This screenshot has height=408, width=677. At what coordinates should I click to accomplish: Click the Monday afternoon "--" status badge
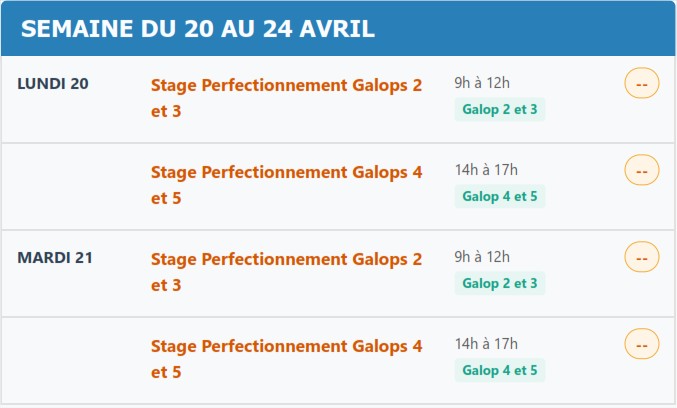641,170
